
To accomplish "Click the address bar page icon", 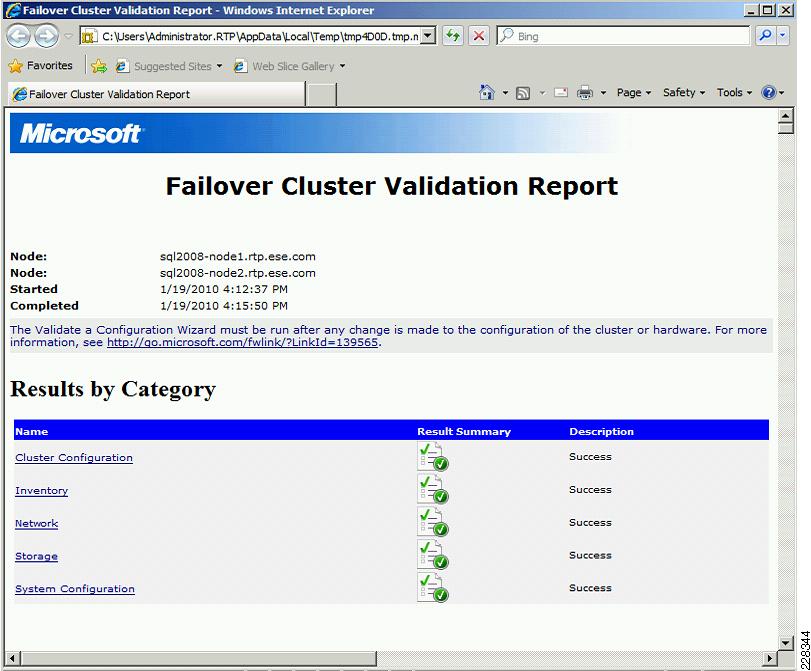I will (x=89, y=36).
